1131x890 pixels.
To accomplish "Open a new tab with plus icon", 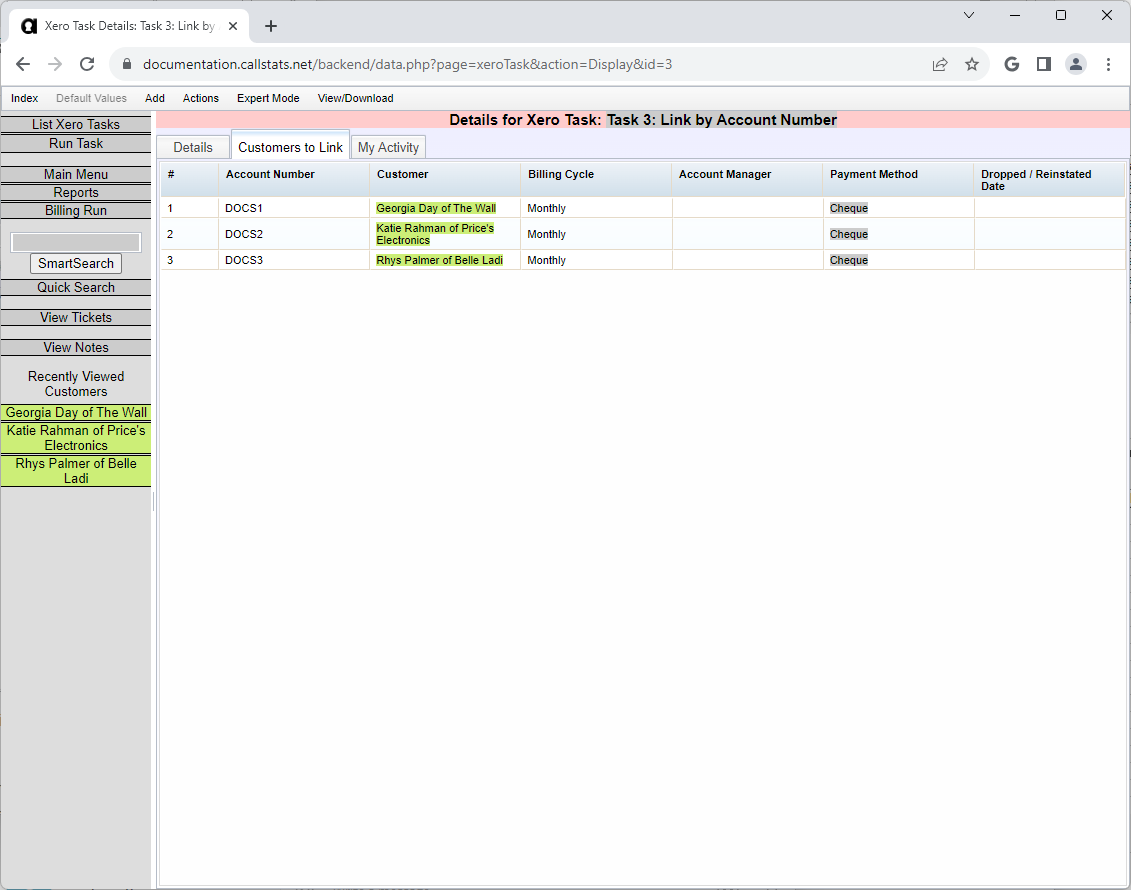I will point(270,26).
